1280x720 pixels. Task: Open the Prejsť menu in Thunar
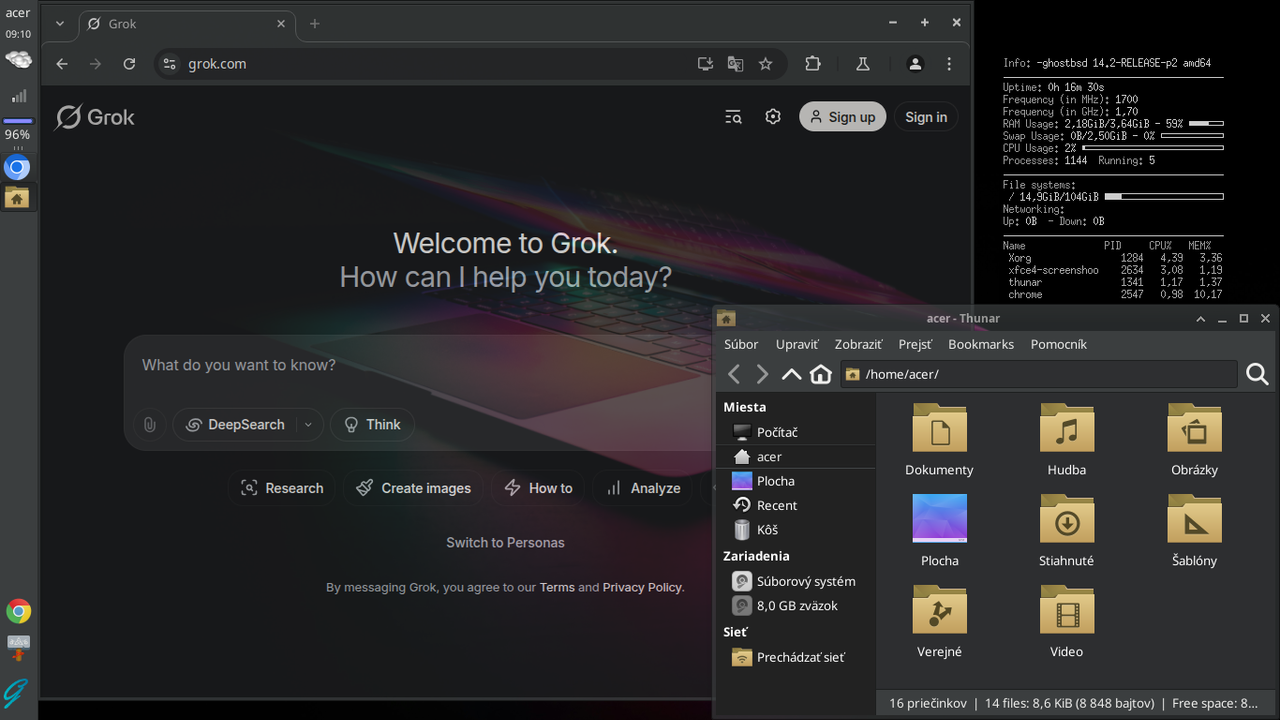click(x=915, y=344)
